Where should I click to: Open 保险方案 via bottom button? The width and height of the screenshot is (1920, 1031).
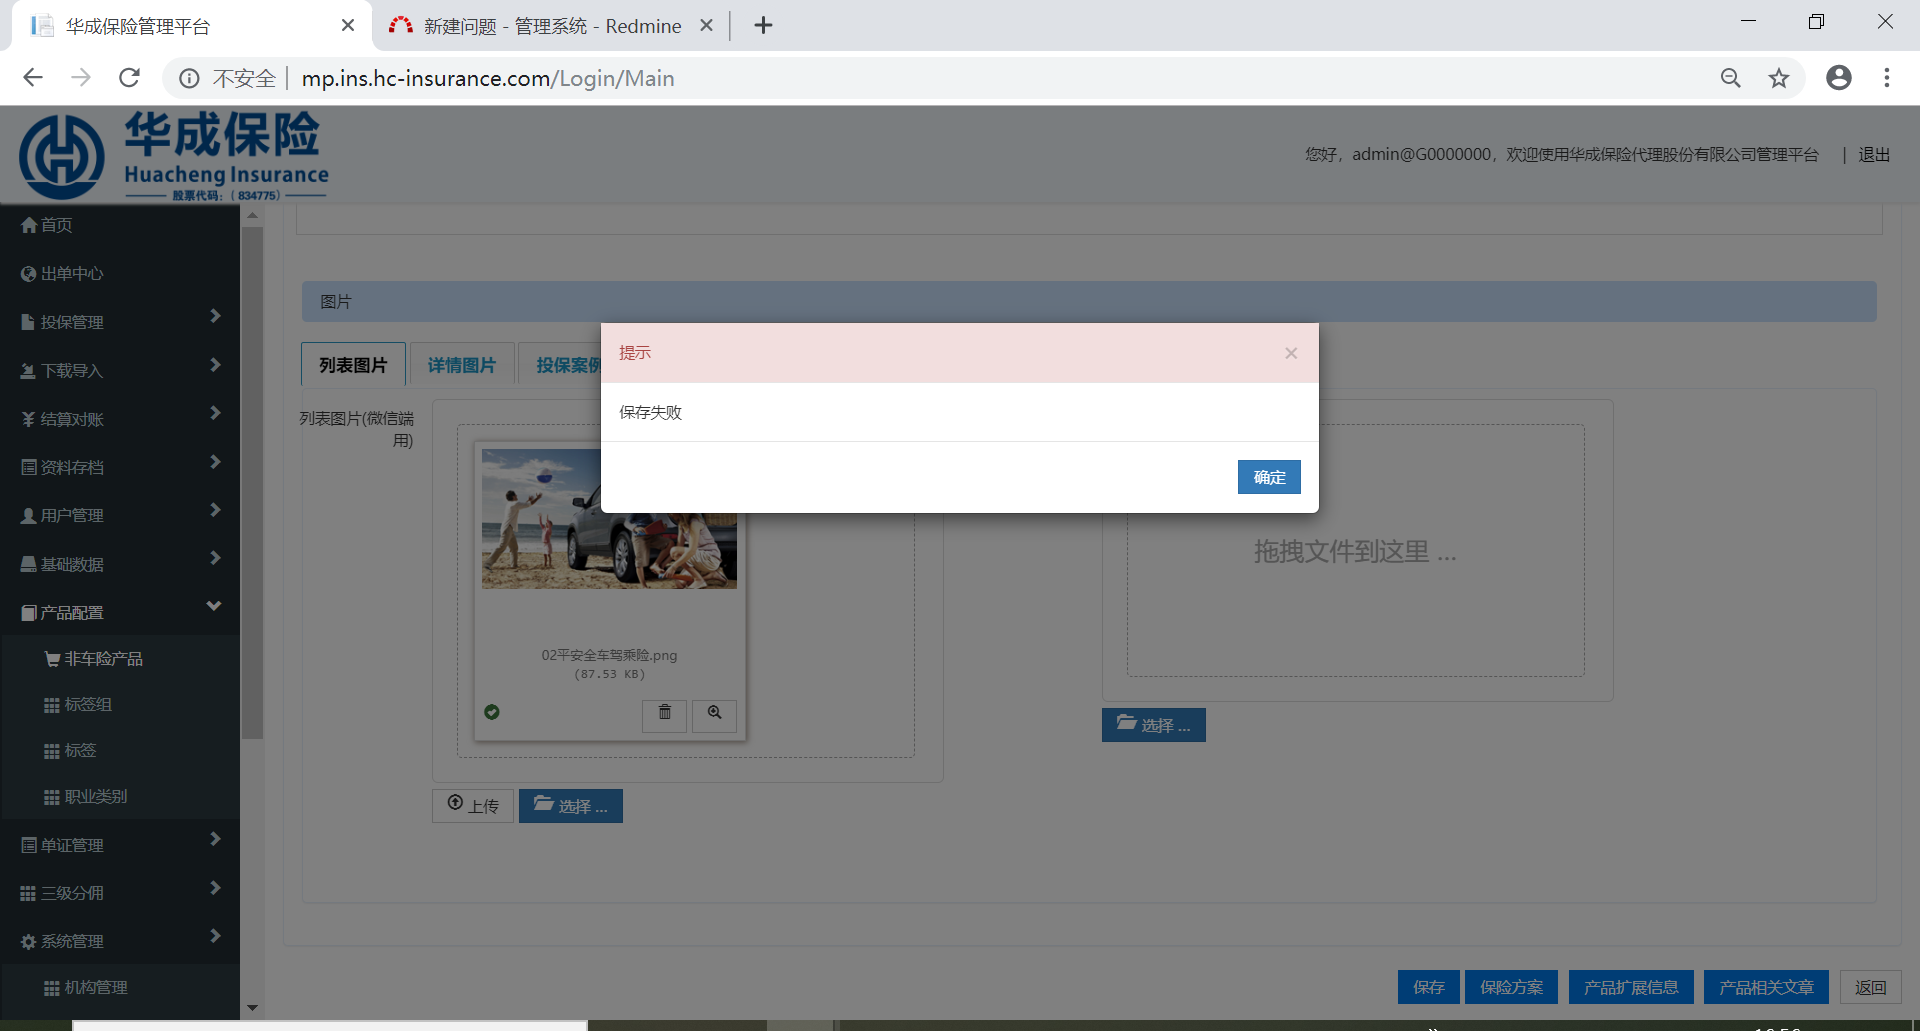tap(1512, 987)
